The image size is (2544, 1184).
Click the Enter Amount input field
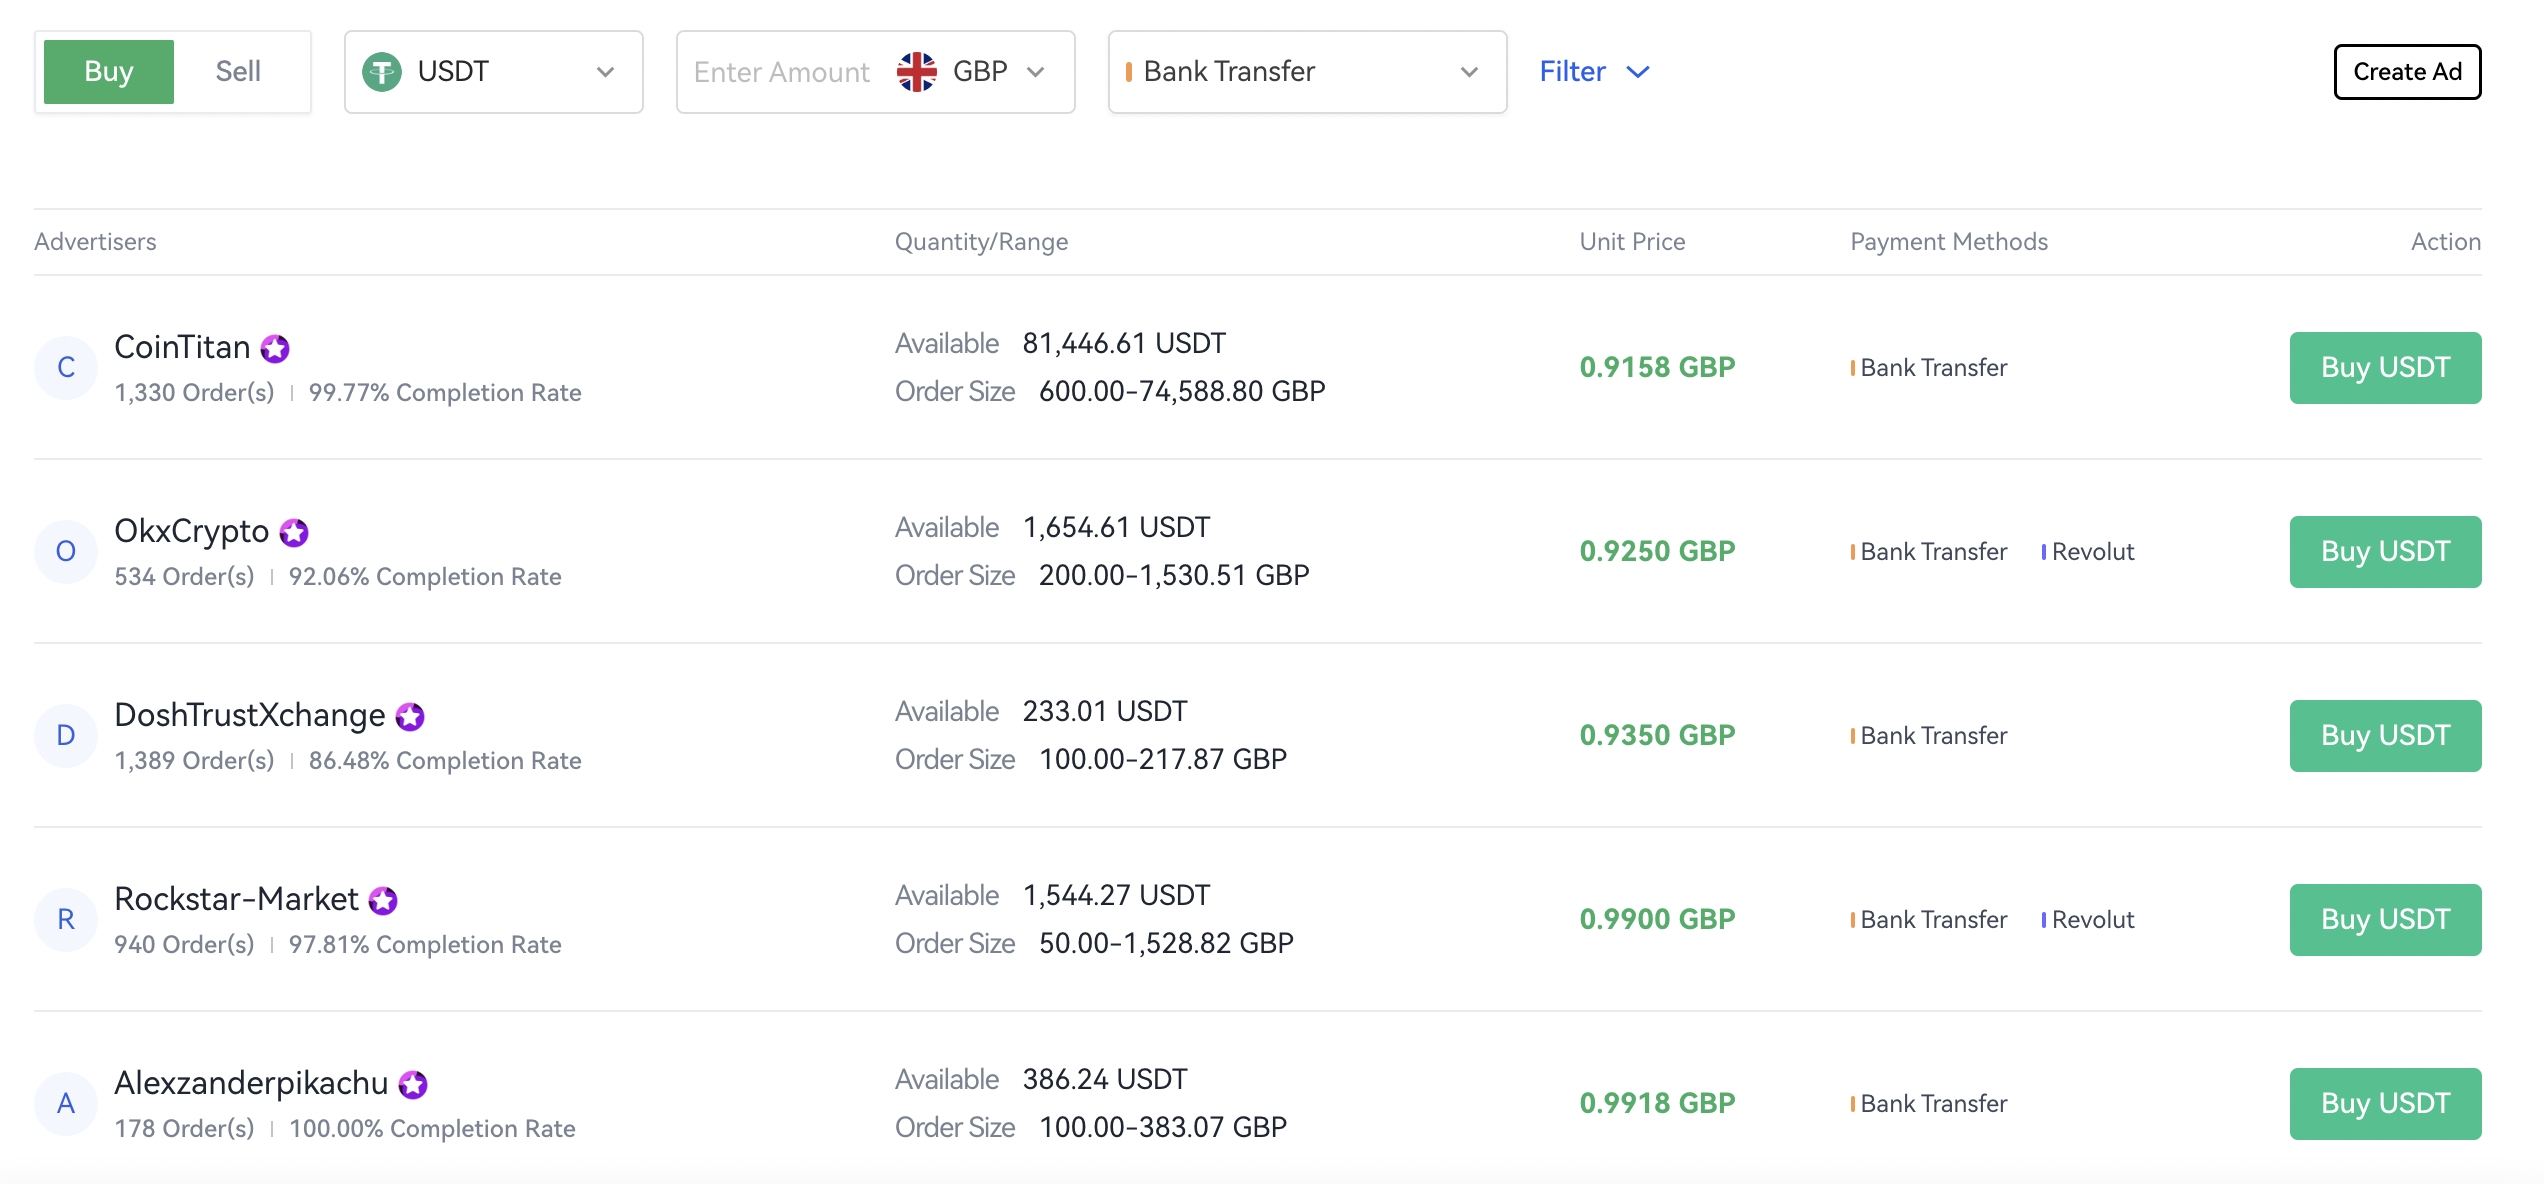pyautogui.click(x=782, y=72)
